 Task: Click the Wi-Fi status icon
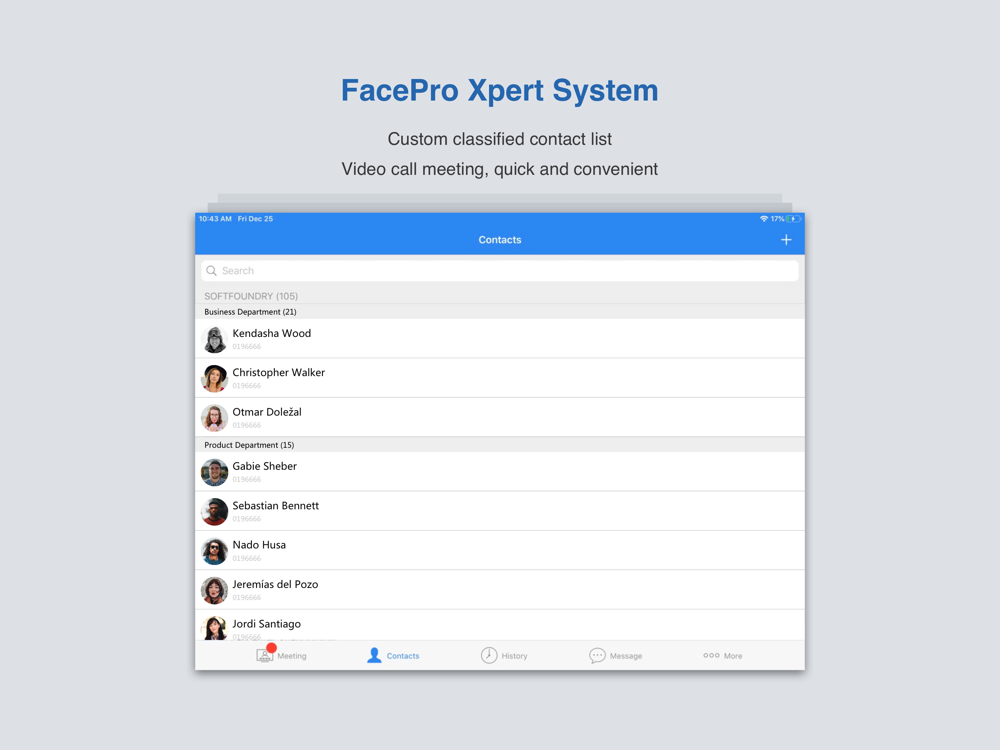763,219
